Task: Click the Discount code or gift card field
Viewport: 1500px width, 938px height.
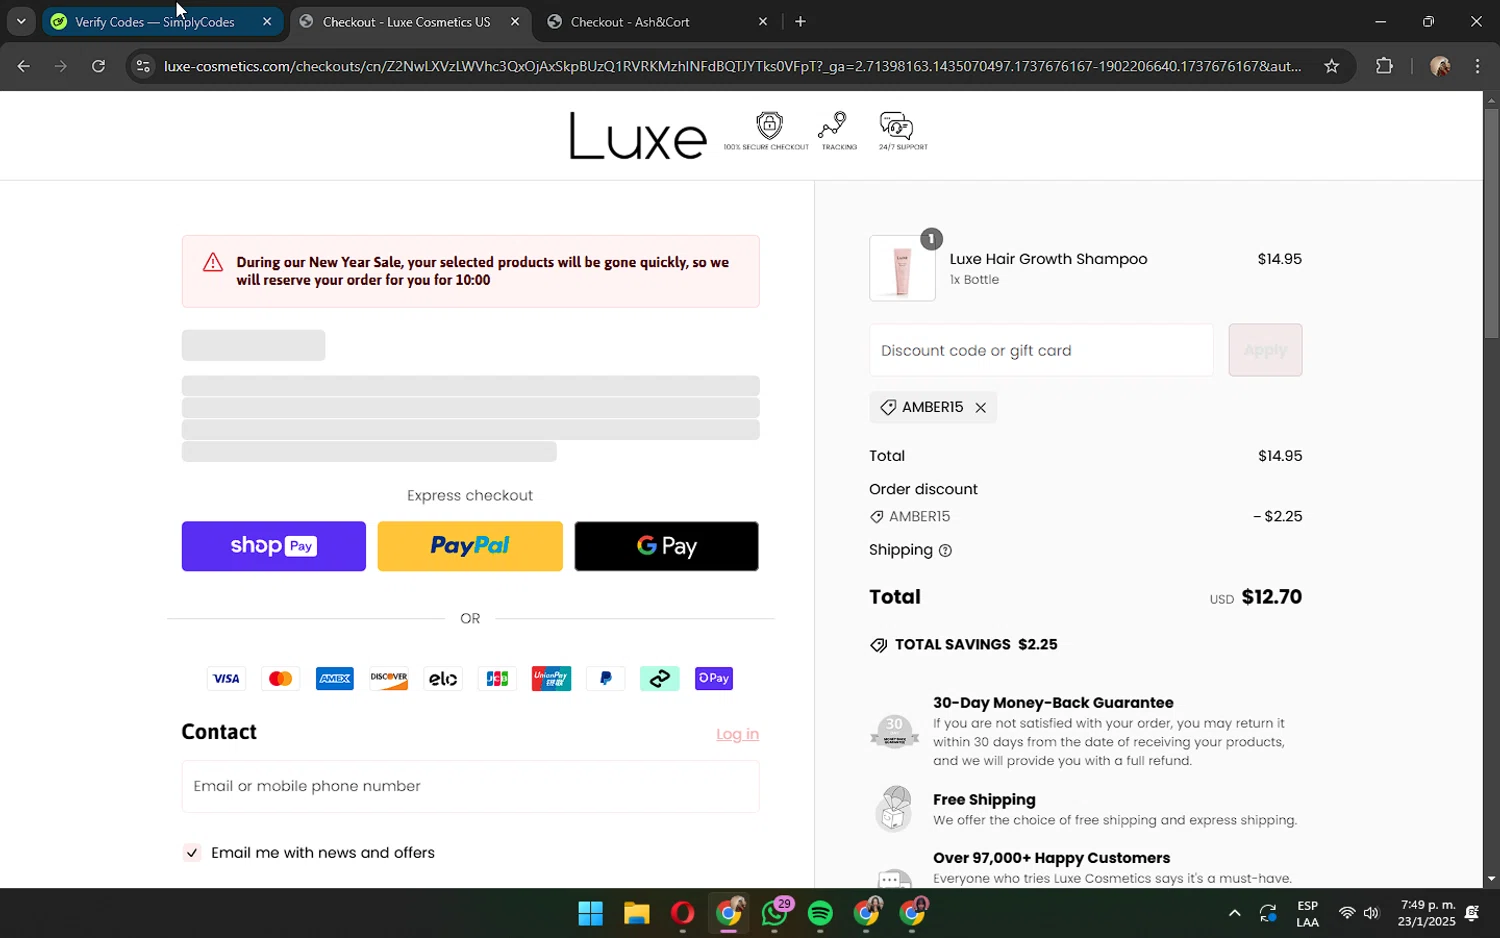Action: point(1041,350)
